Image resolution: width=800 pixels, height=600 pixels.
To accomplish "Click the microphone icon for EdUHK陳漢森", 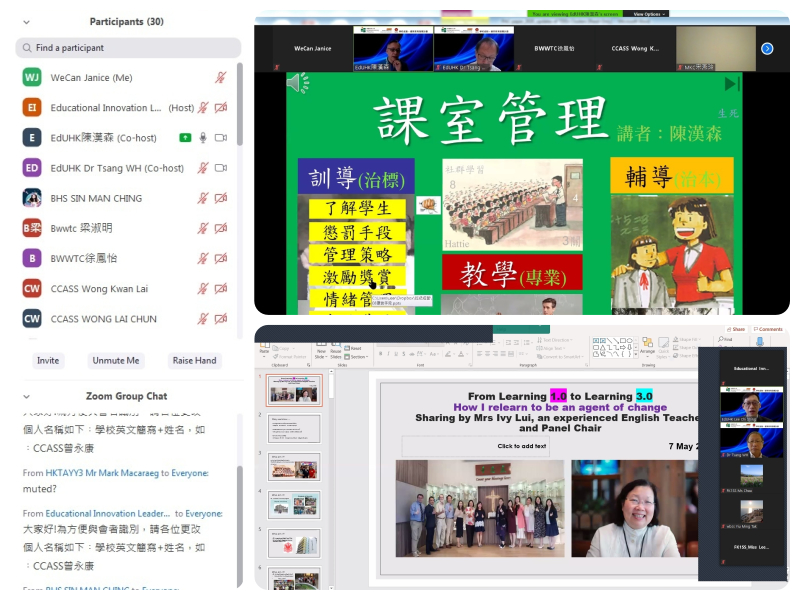I will pyautogui.click(x=203, y=138).
